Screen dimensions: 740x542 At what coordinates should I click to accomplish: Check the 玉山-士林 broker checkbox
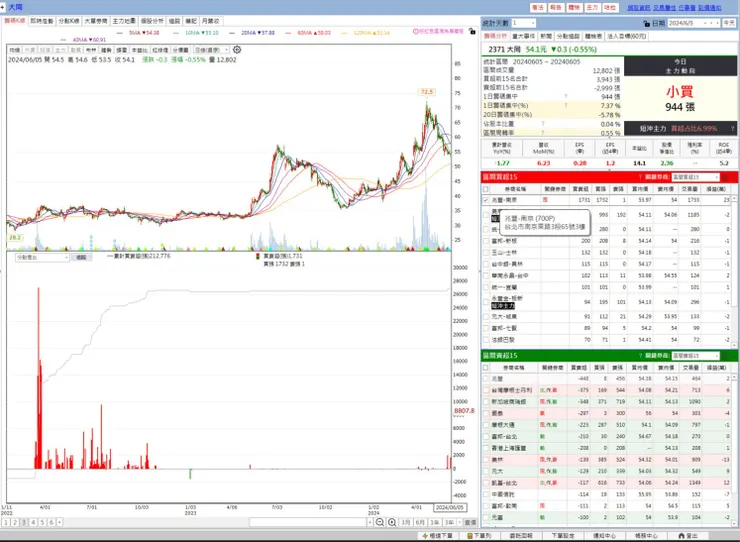tap(486, 253)
